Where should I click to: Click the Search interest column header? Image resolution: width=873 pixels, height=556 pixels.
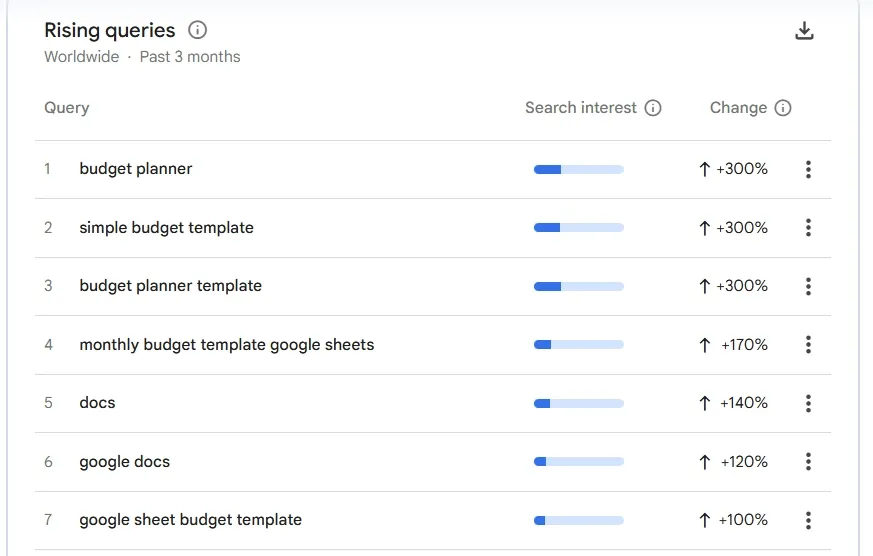[581, 107]
